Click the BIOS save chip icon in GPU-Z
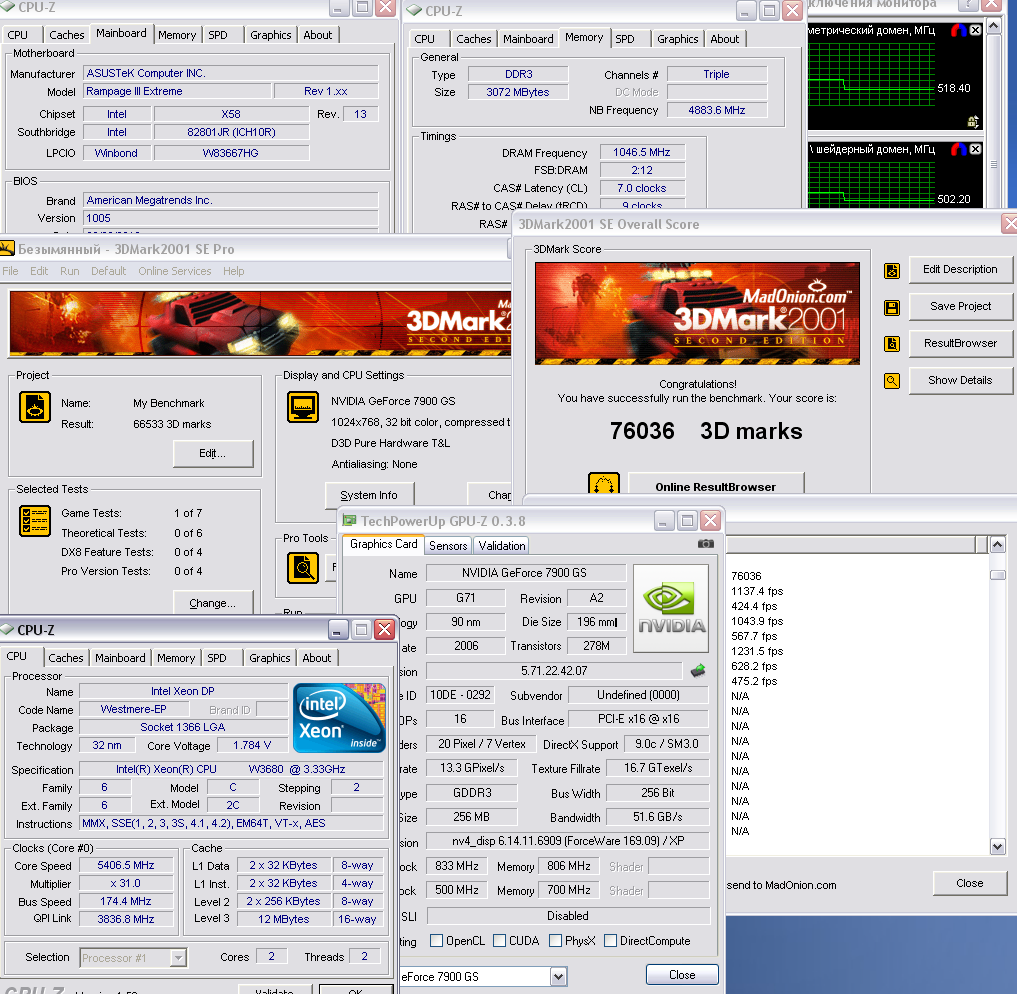1017x994 pixels. [698, 670]
